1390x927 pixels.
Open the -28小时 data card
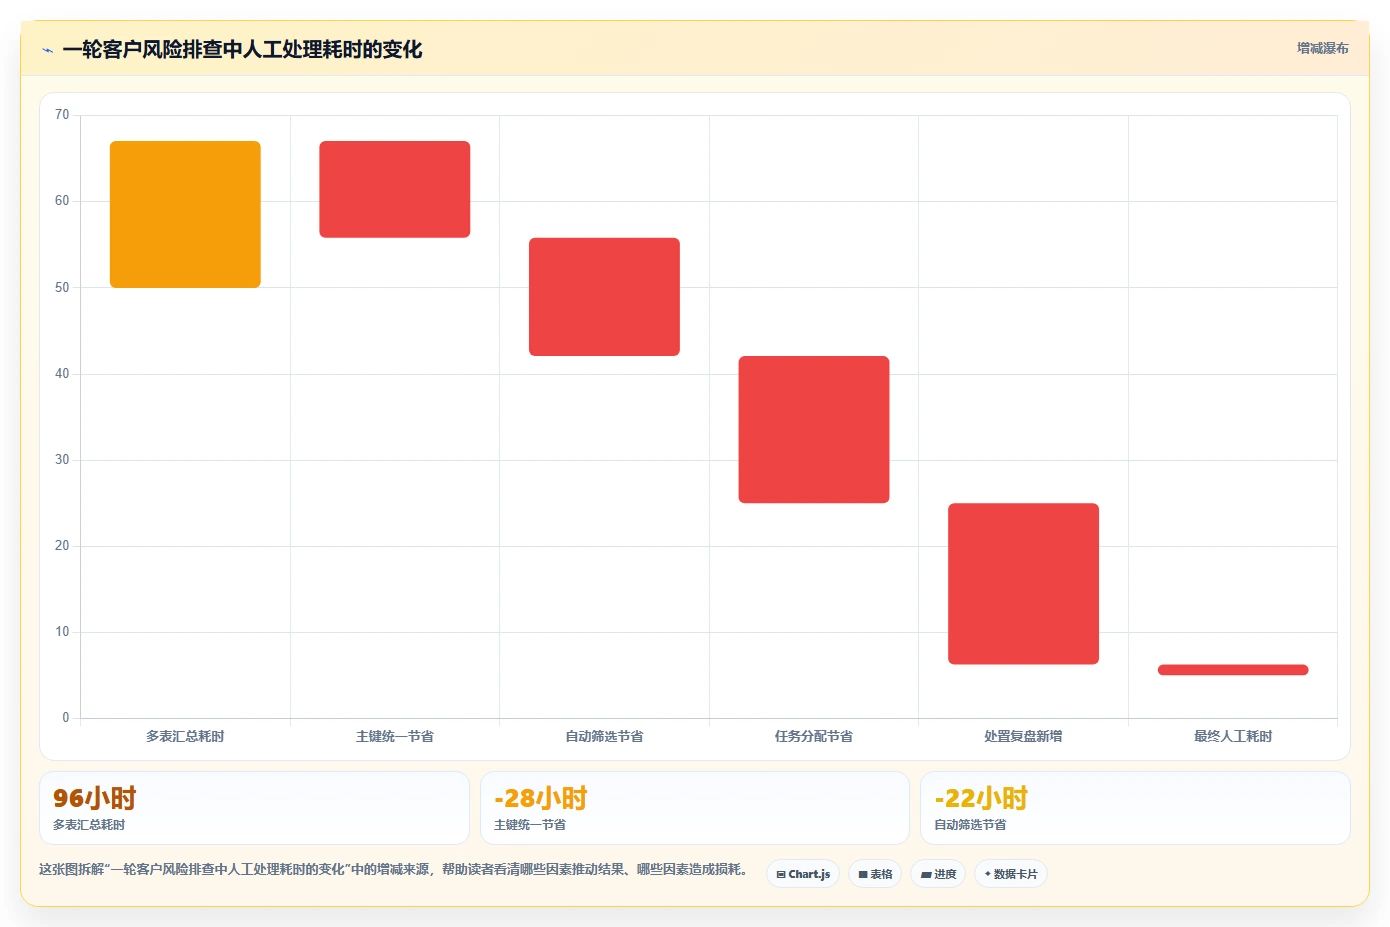(x=695, y=808)
